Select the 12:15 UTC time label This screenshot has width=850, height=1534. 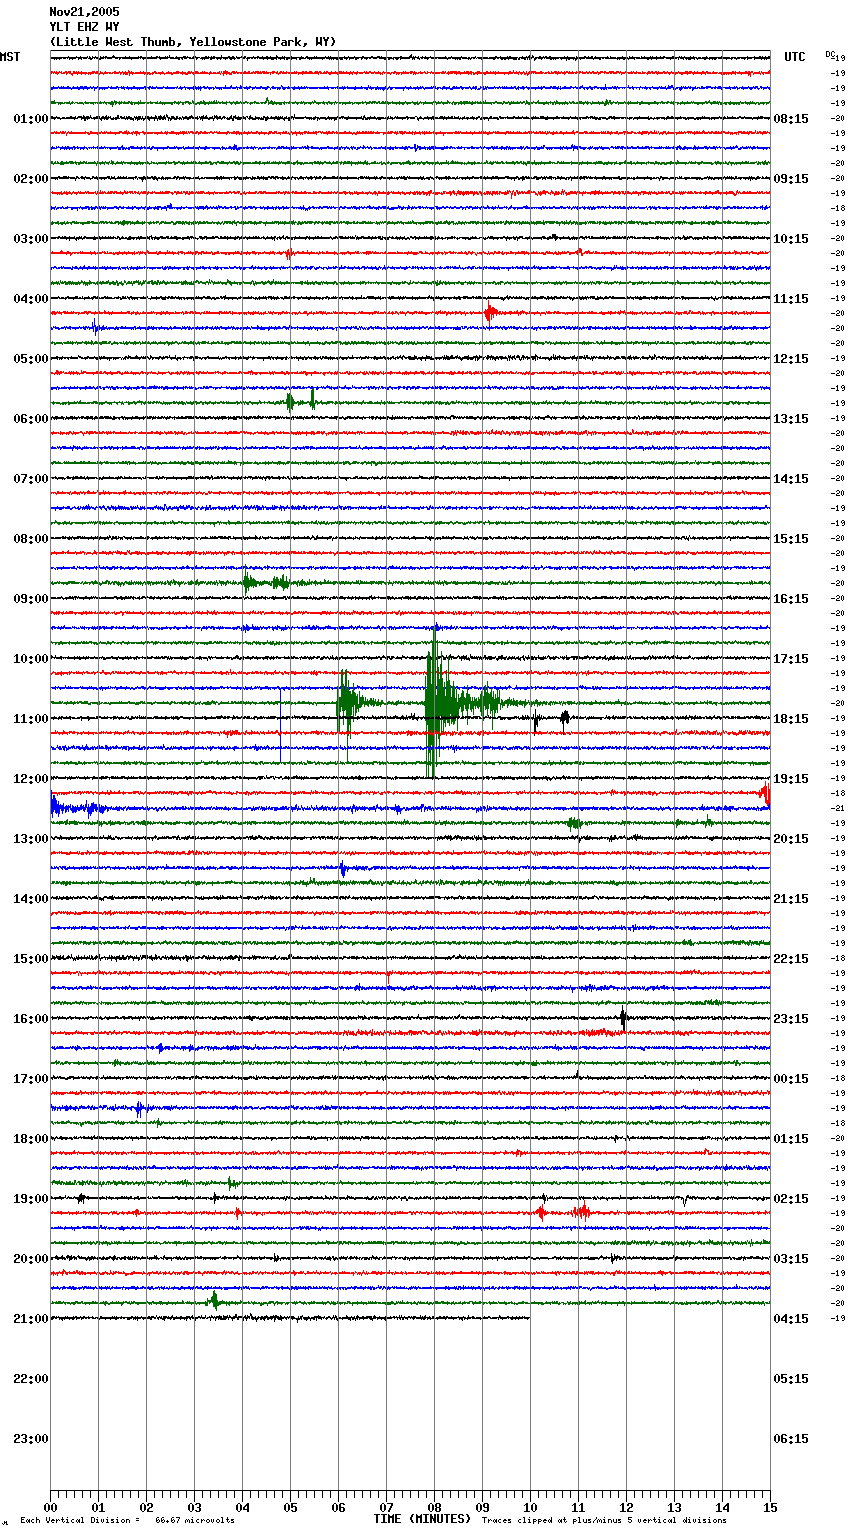[791, 359]
